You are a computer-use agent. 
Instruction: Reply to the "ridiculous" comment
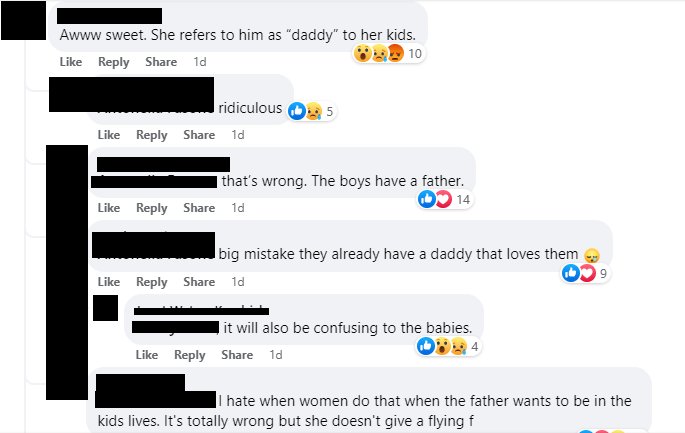pyautogui.click(x=152, y=135)
